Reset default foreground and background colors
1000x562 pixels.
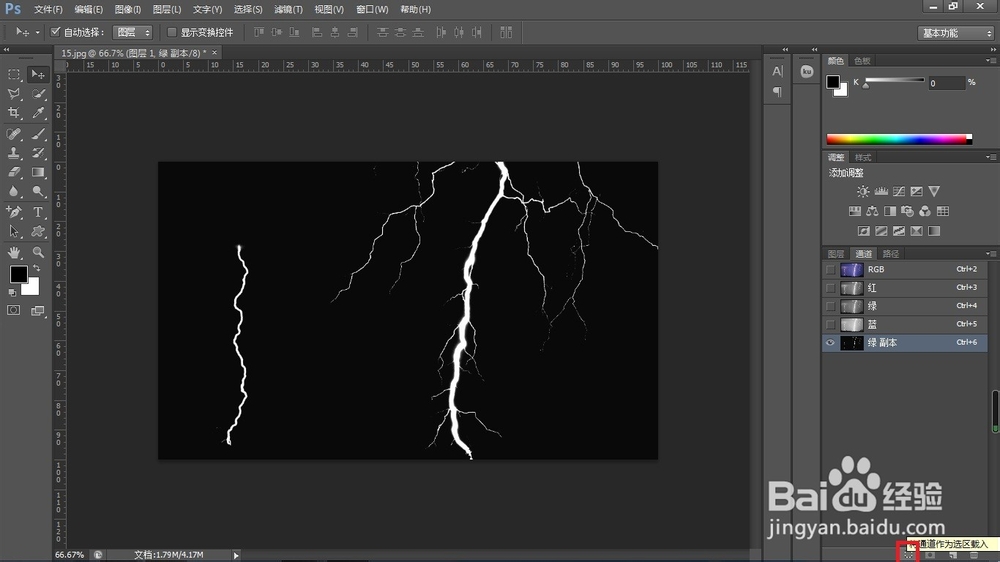pyautogui.click(x=12, y=293)
